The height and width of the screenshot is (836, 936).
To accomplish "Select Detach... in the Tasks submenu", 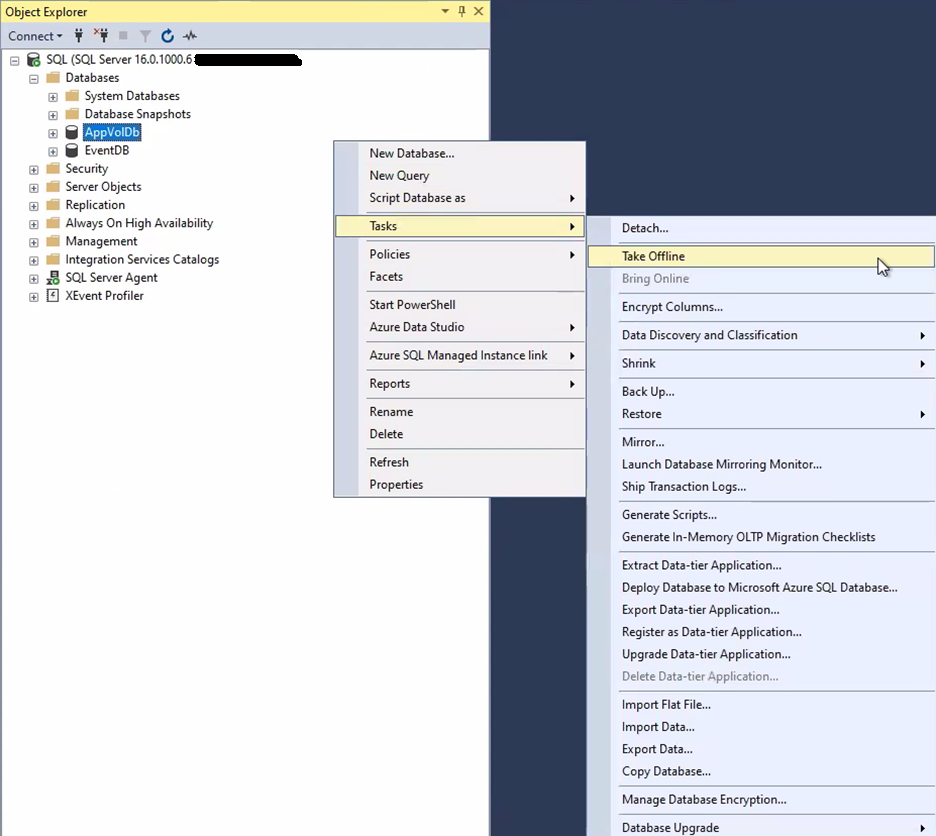I will 645,229.
